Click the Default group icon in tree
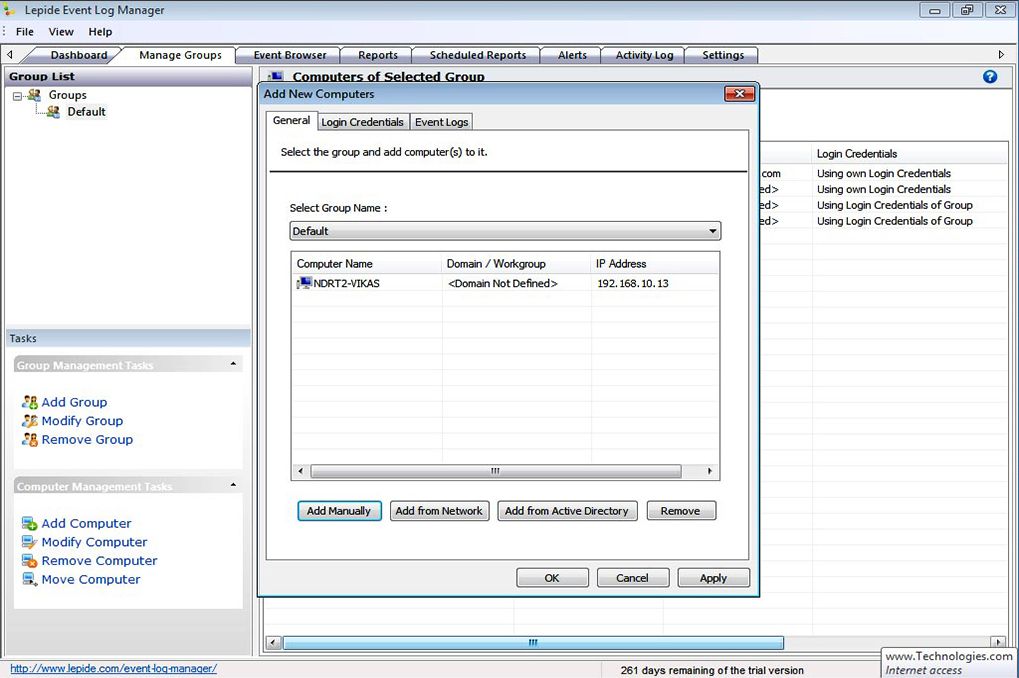This screenshot has width=1019, height=678. 53,112
